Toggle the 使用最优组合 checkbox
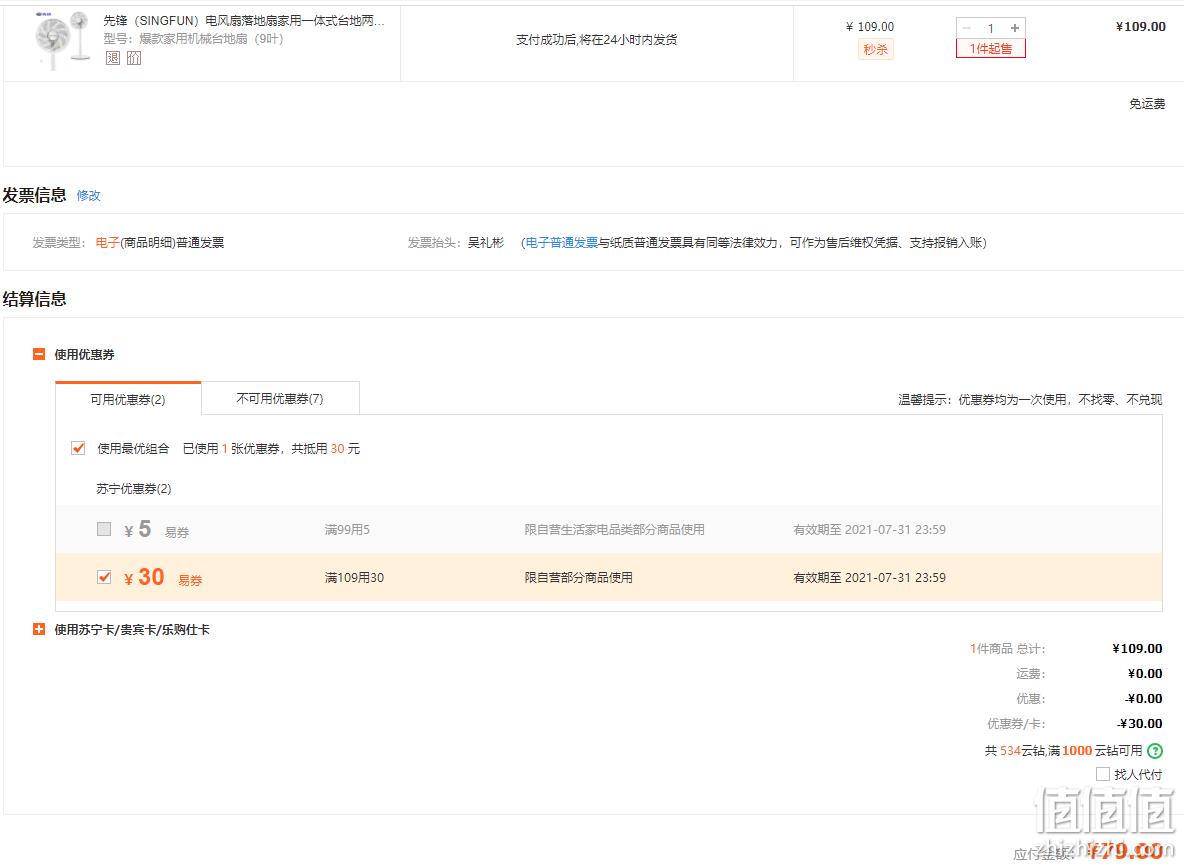Viewport: 1184px width, 866px height. click(x=78, y=448)
